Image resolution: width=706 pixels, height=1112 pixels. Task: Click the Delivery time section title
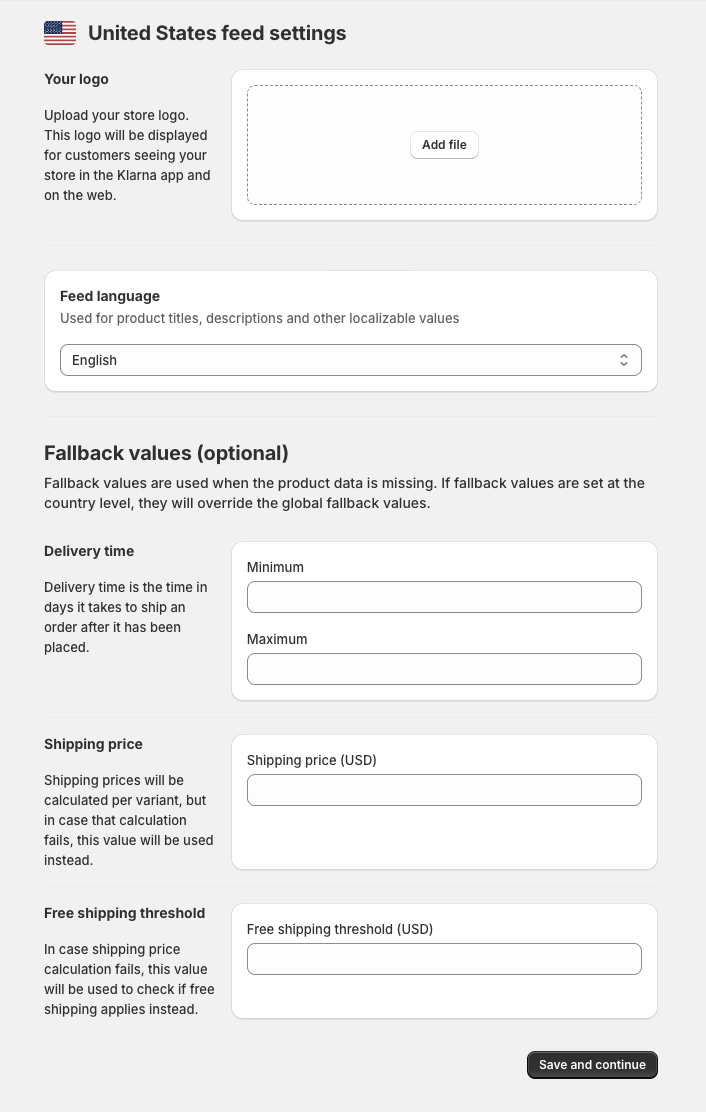89,551
